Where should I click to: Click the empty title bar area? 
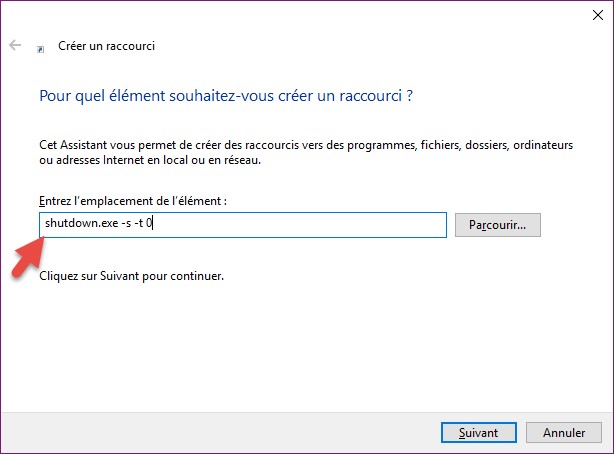[300, 14]
